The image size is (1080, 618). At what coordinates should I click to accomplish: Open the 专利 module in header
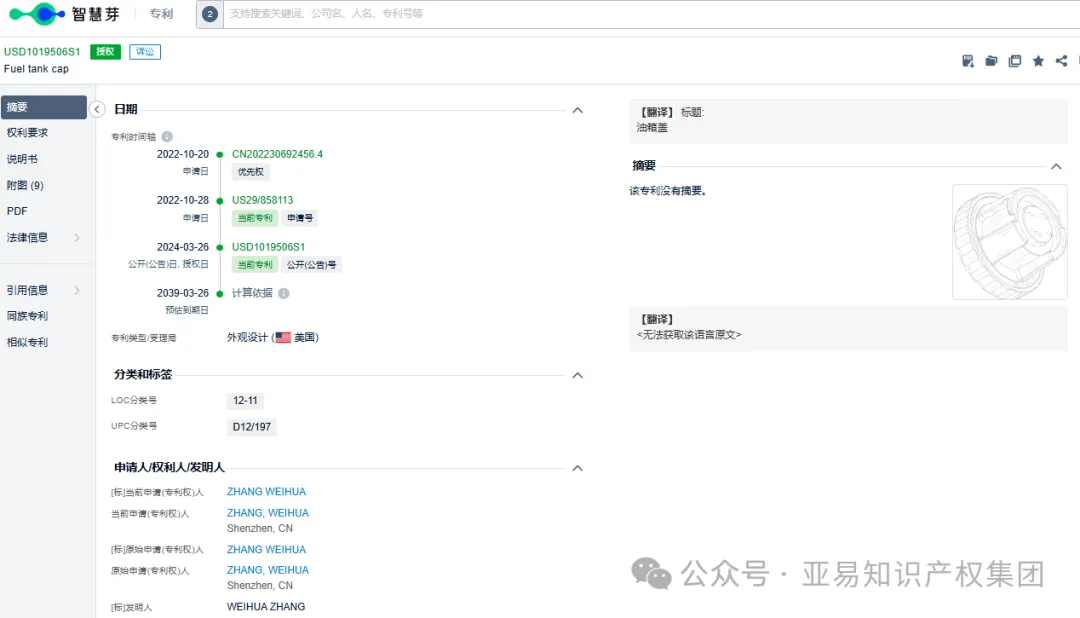tap(161, 14)
